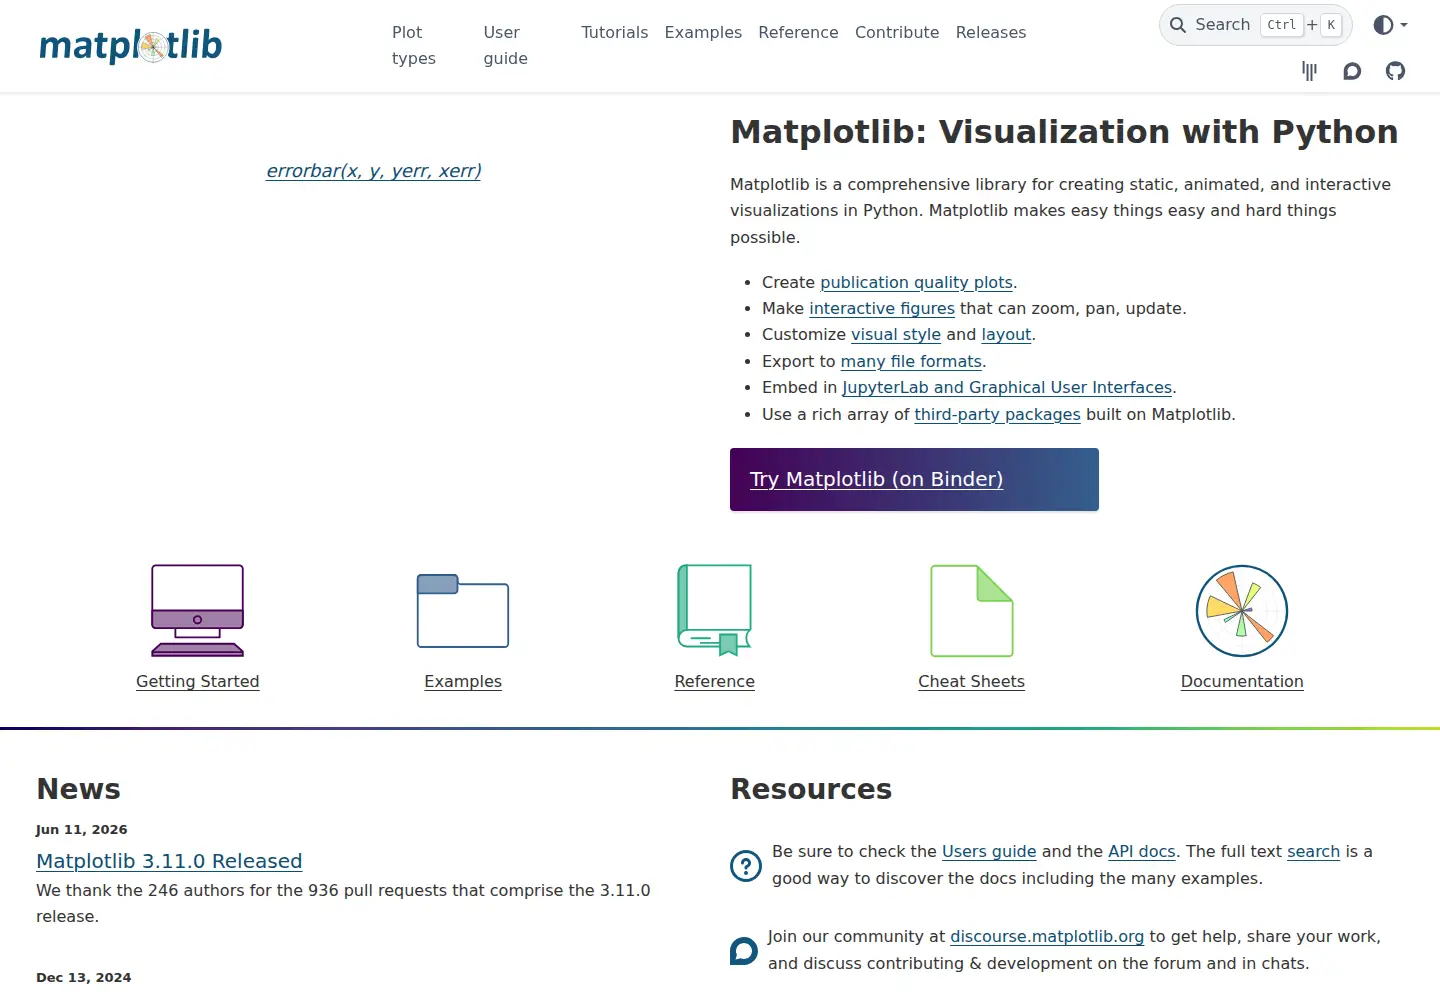Open the API docs link
The image size is (1440, 1000).
pos(1142,852)
